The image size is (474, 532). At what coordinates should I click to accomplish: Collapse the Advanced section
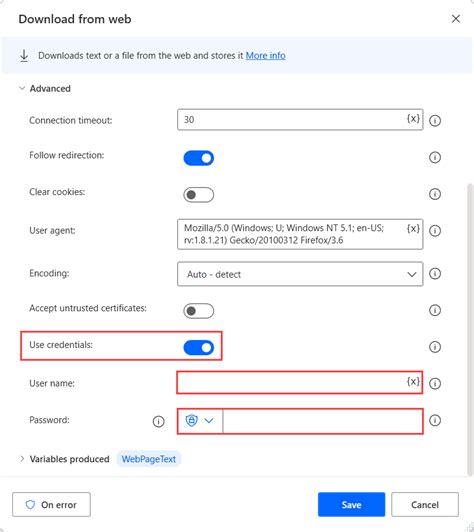pos(45,89)
